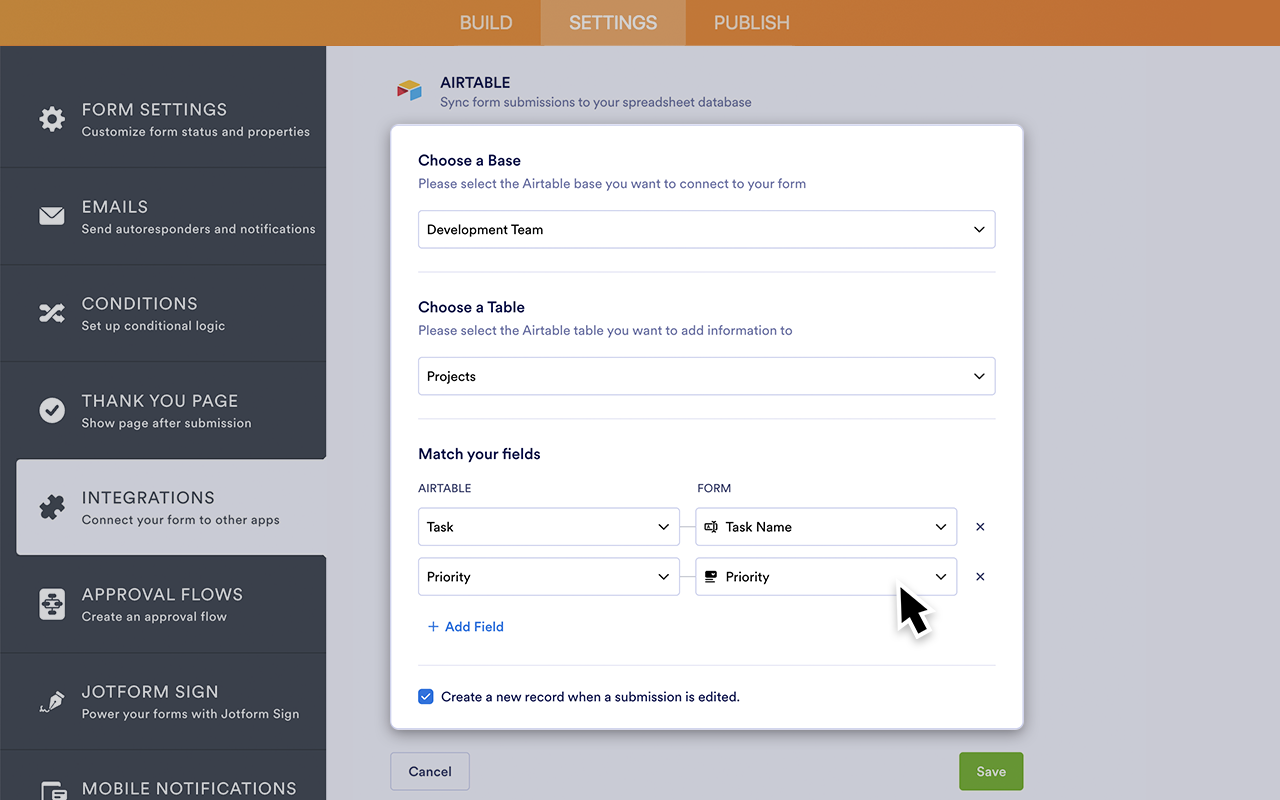1280x800 pixels.
Task: Select the Integrations puzzle piece icon
Action: pos(52,507)
